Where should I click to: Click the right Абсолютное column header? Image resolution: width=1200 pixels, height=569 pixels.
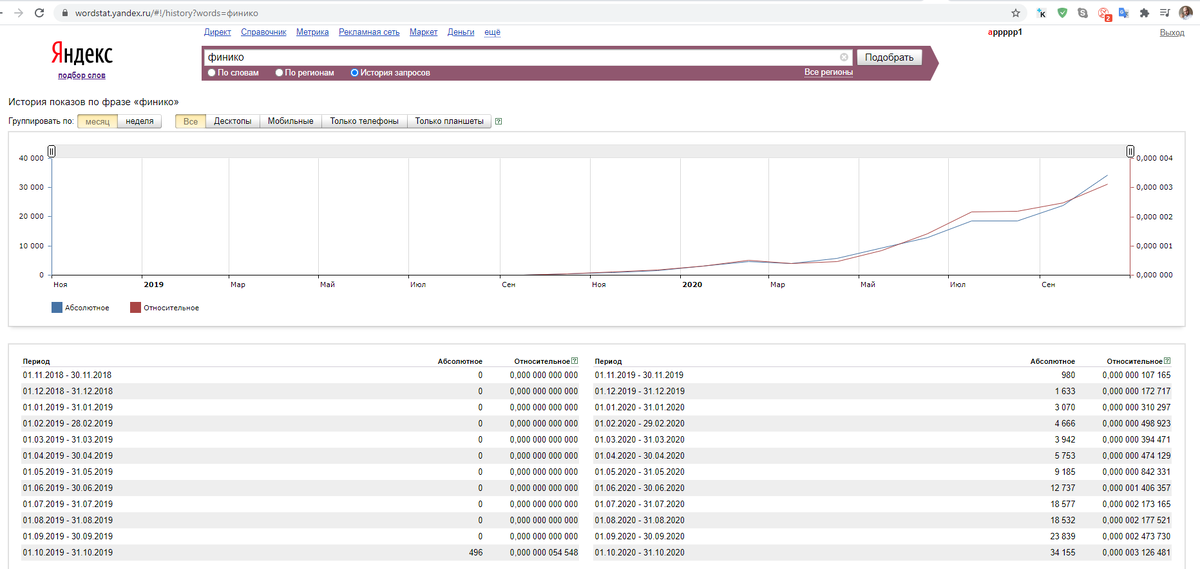(x=1053, y=361)
